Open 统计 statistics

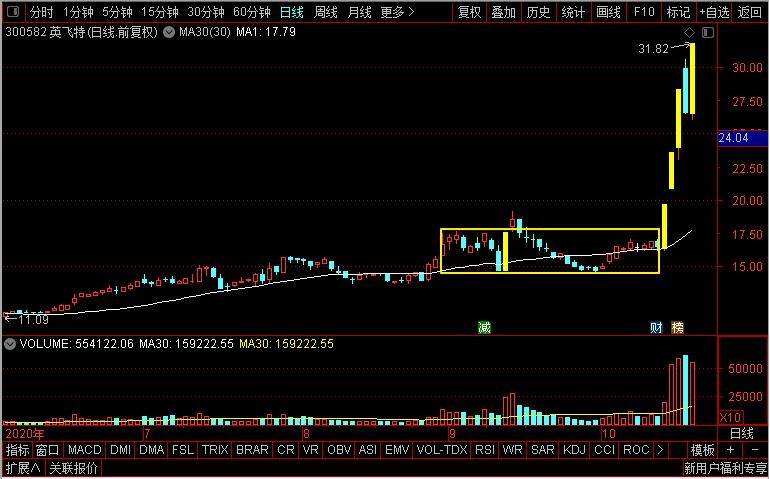573,12
